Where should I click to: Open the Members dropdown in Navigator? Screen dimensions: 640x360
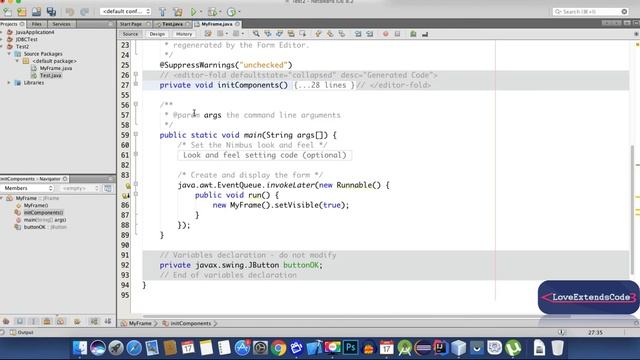tap(27, 188)
